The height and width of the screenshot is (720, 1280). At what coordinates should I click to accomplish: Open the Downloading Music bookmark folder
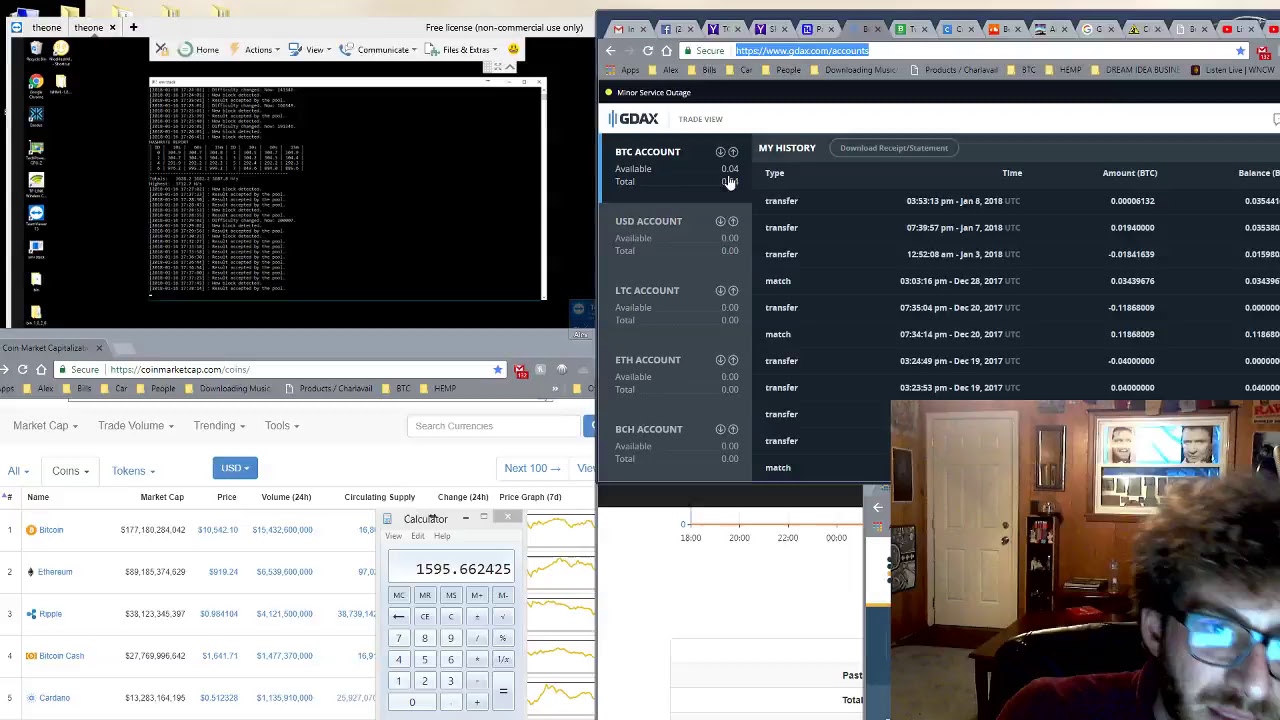click(x=853, y=70)
